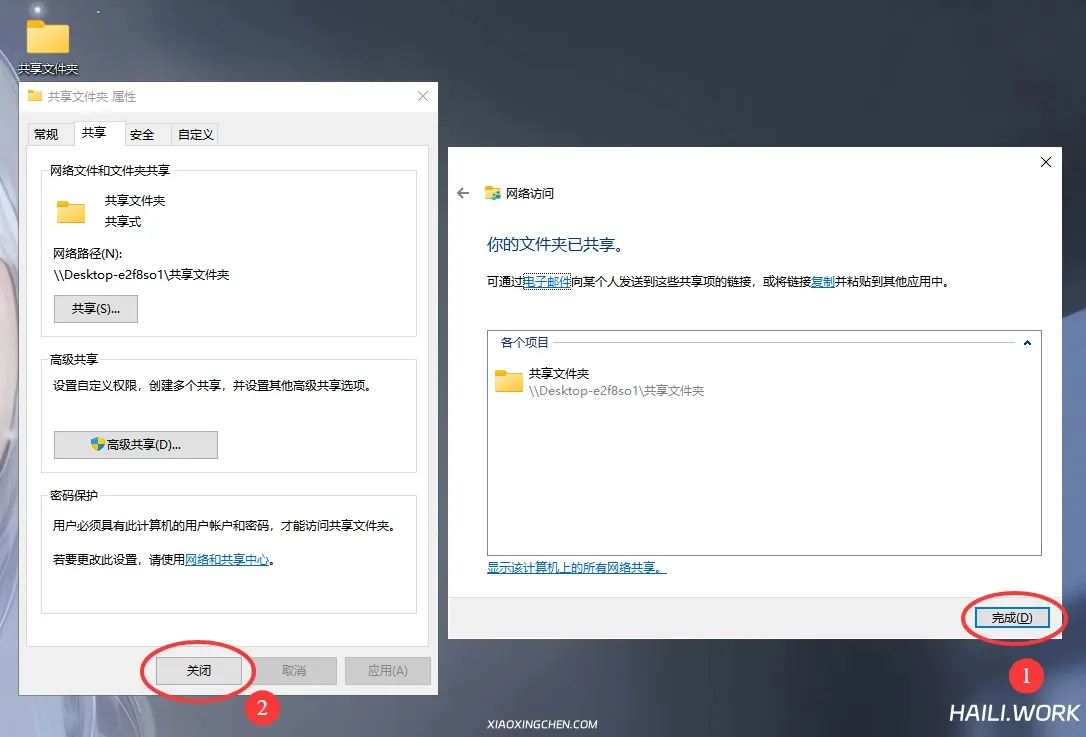Open 高级共享(D)... settings

(135, 445)
